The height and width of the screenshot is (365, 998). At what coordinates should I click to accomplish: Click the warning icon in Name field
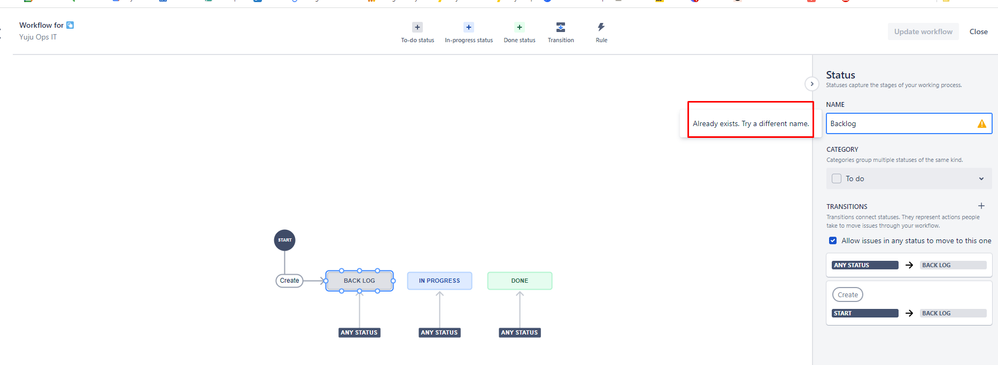982,124
